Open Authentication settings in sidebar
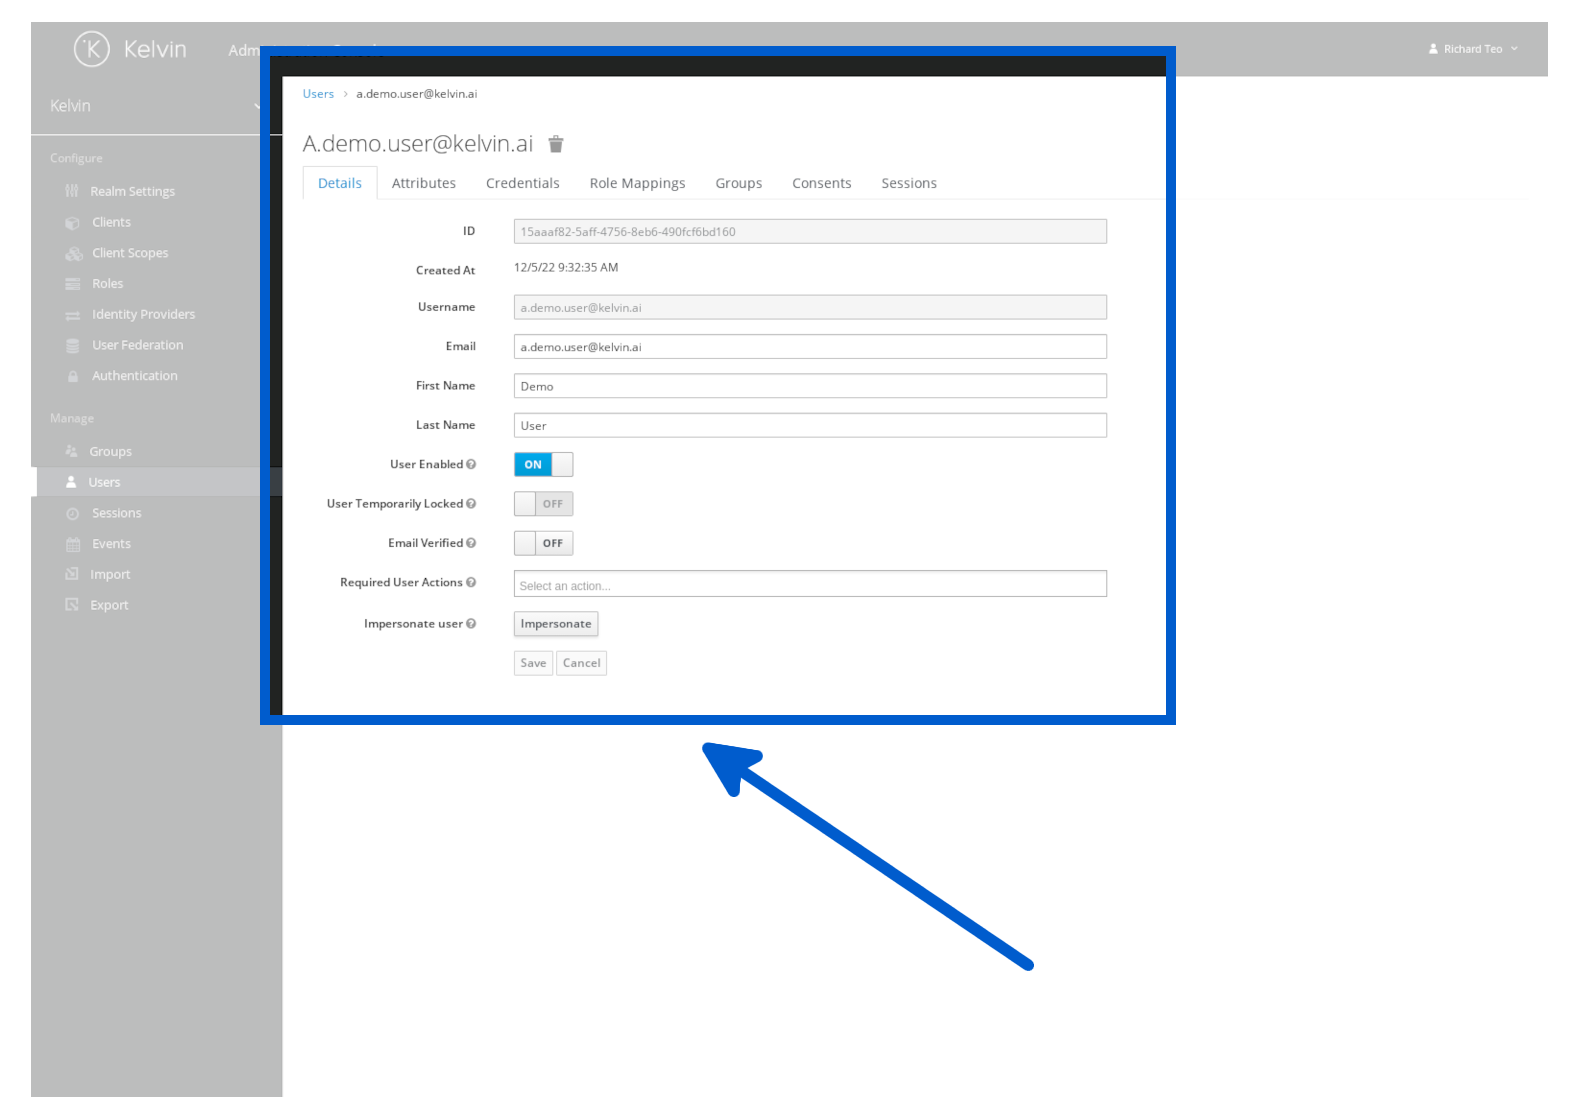Screen dimensions: 1580x1120 (x=134, y=376)
